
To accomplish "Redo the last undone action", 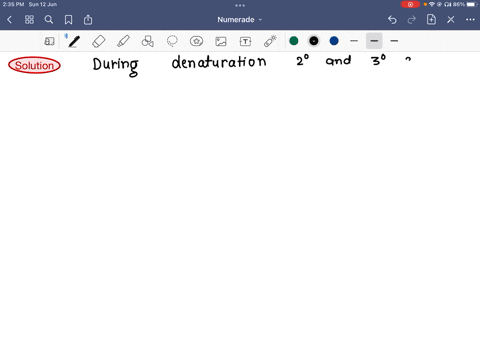I will pyautogui.click(x=412, y=20).
